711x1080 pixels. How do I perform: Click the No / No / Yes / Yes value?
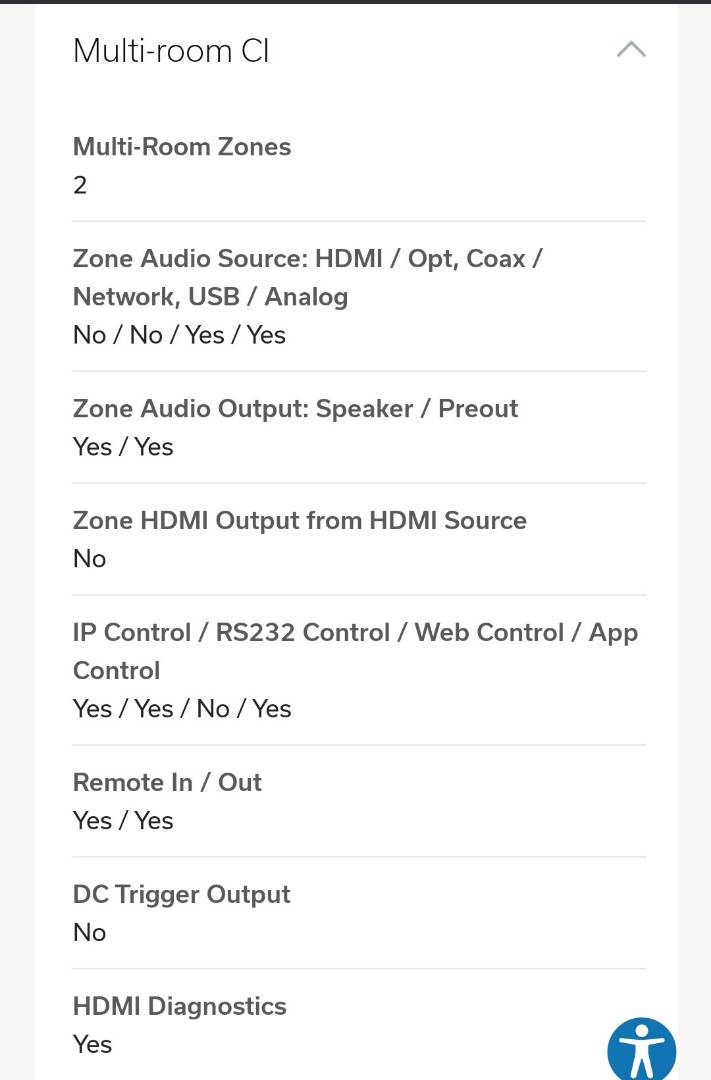tap(179, 335)
